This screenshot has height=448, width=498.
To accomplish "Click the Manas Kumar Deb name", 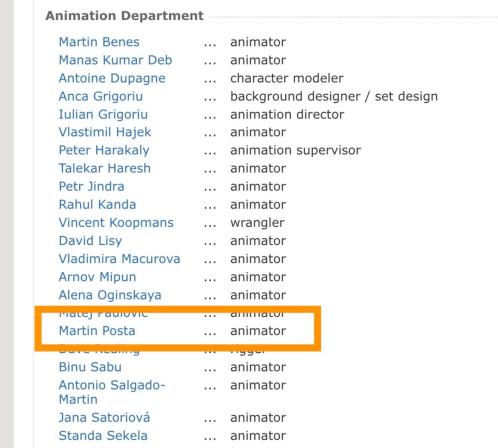I will click(x=115, y=60).
